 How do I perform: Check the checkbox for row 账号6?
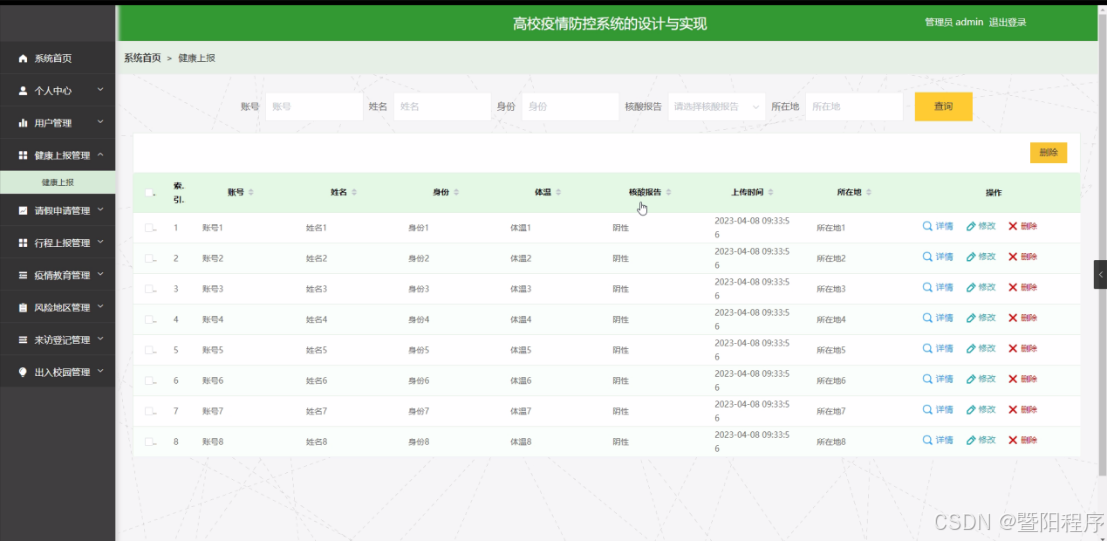[x=149, y=380]
